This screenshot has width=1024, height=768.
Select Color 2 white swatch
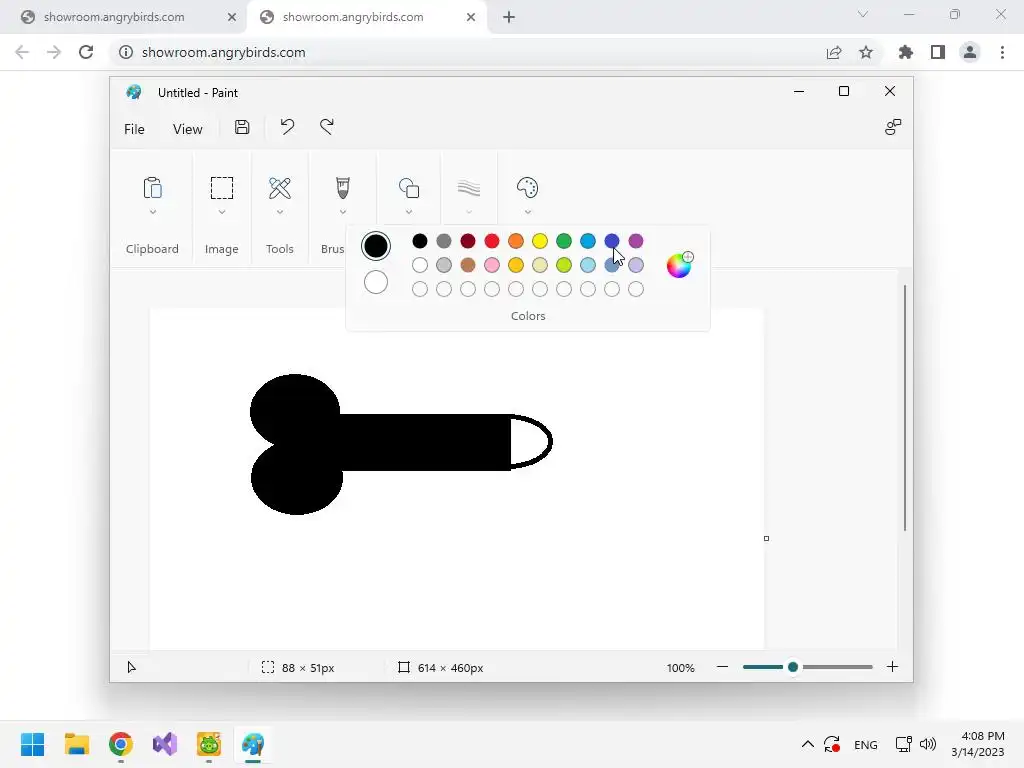376,282
